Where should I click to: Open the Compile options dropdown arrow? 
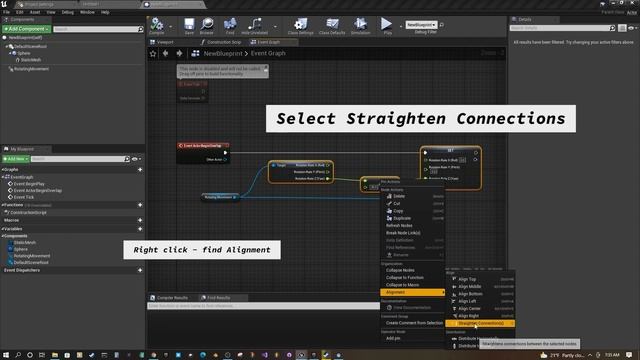(171, 27)
